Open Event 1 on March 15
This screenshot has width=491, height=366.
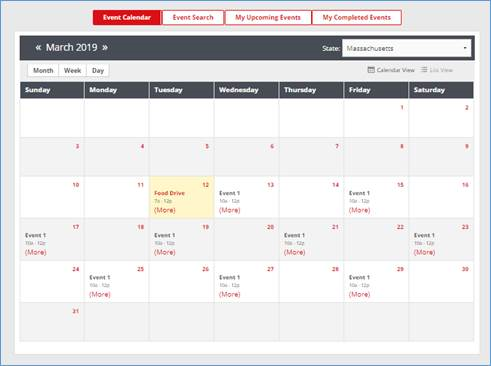click(359, 193)
